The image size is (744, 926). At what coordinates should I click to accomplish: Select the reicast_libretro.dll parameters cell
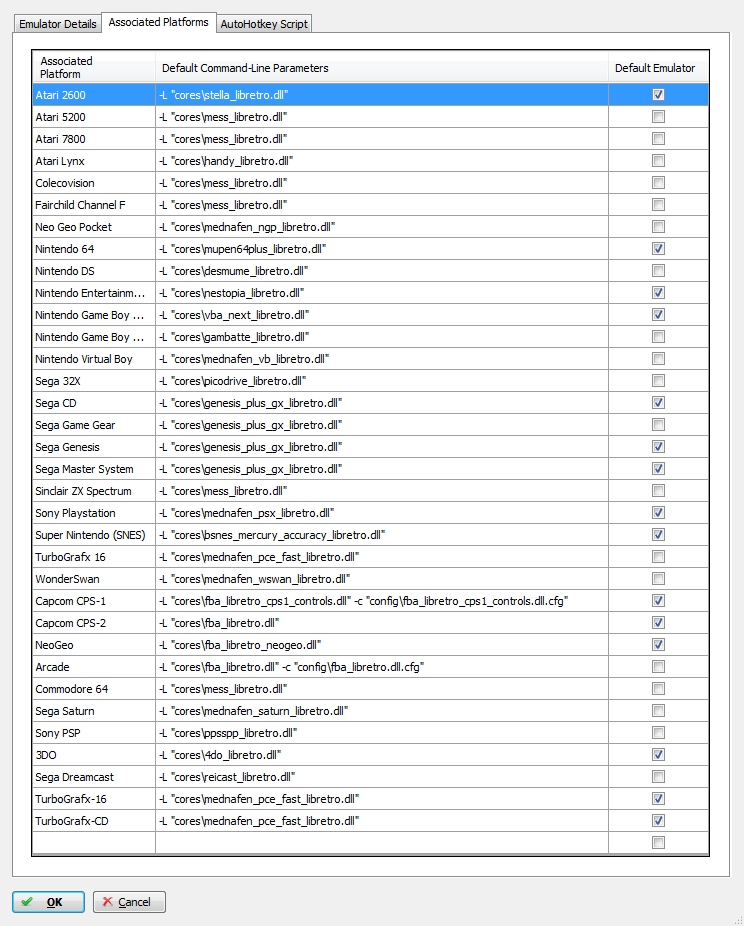pyautogui.click(x=381, y=777)
